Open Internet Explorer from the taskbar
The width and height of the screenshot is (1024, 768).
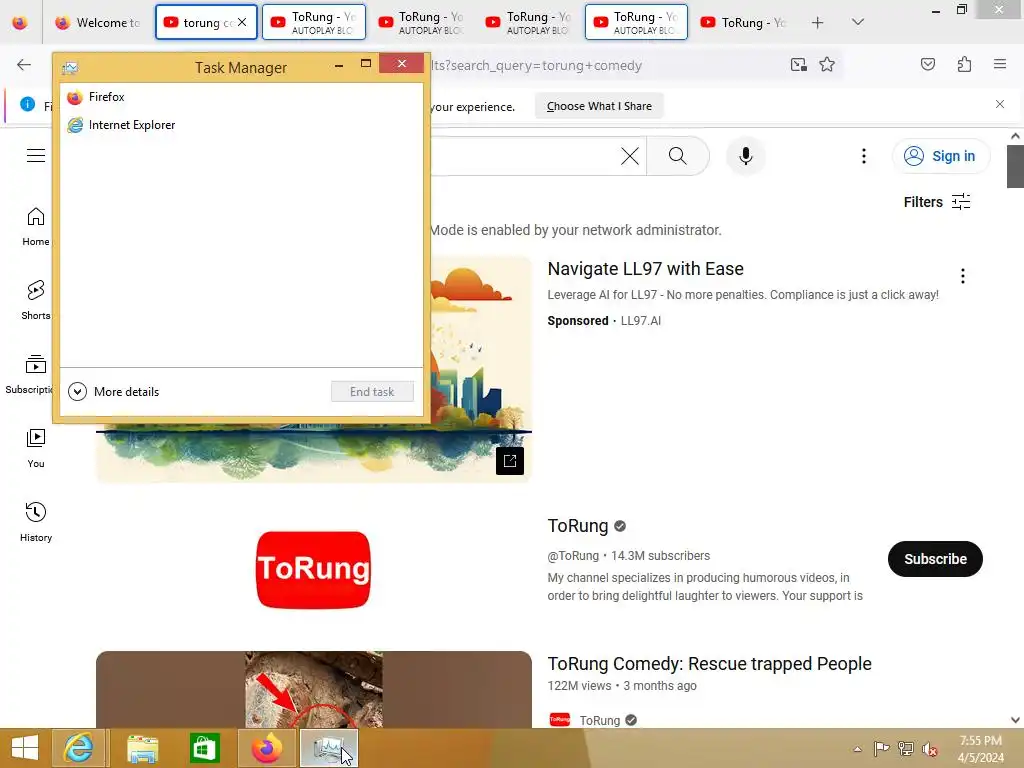click(x=78, y=748)
